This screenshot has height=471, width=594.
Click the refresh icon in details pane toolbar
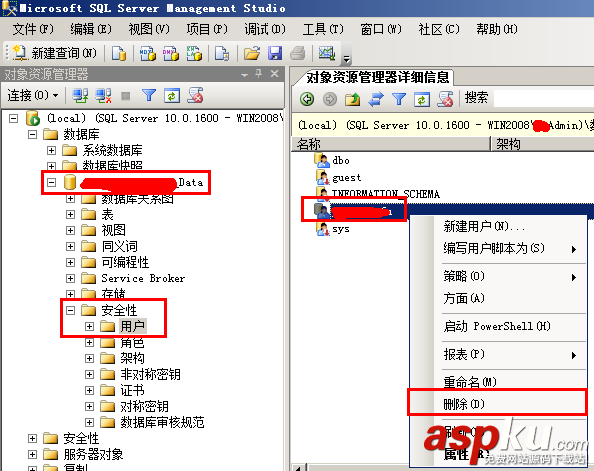pos(422,99)
